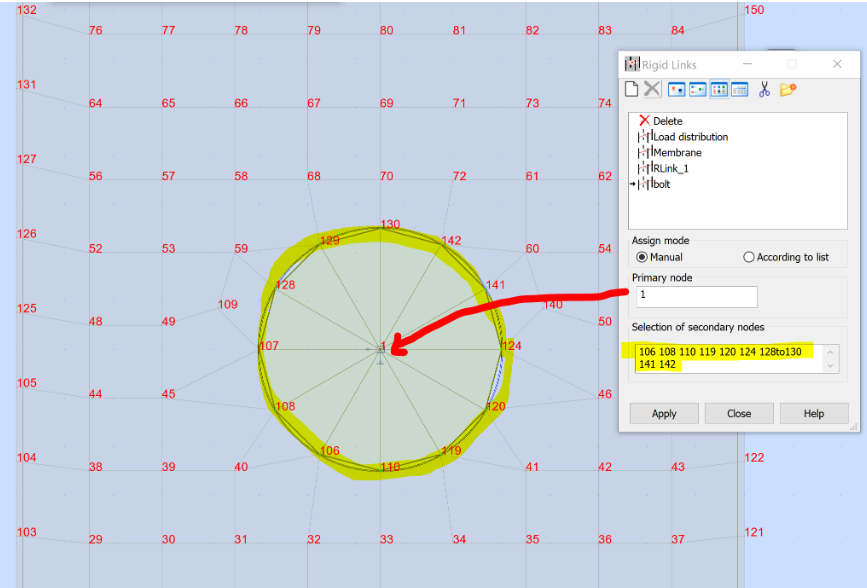Choose the RLink_1 definition
The image size is (867, 588).
coord(672,169)
